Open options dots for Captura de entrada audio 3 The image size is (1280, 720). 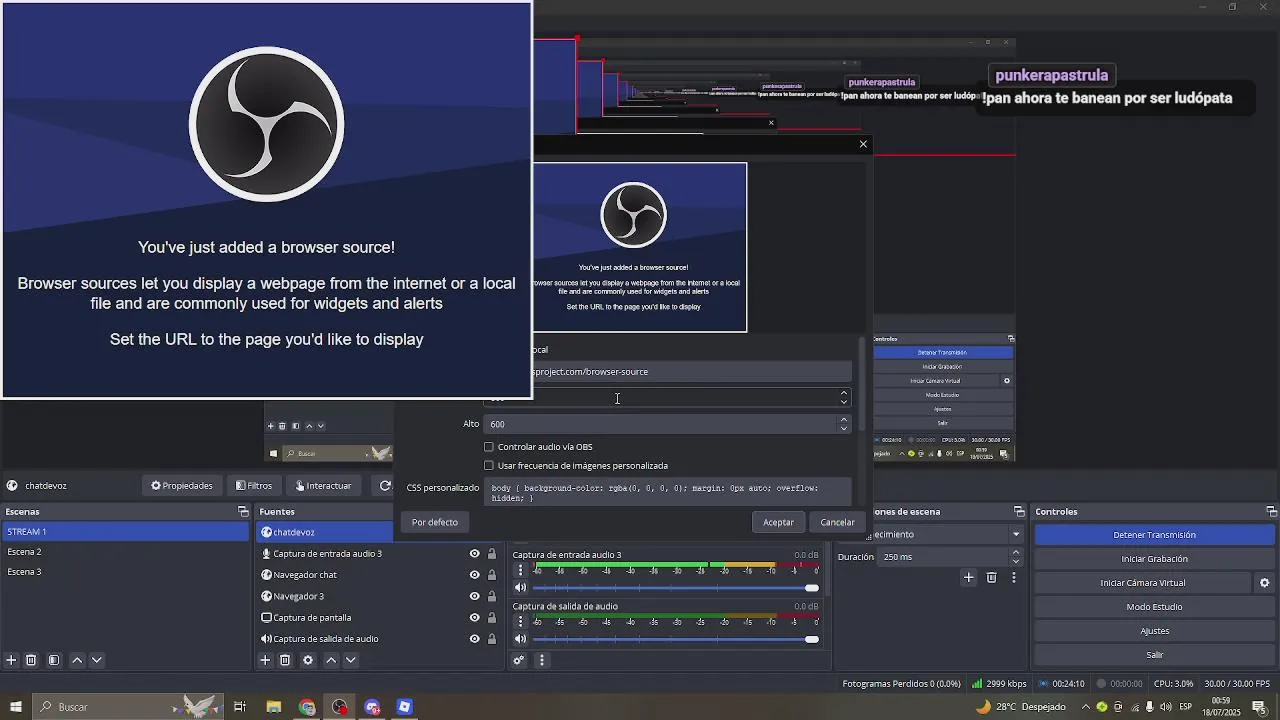click(x=520, y=570)
